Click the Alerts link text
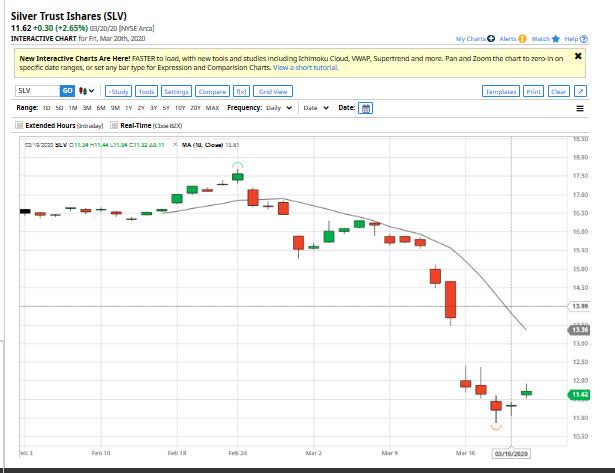The image size is (615, 473). tap(508, 39)
